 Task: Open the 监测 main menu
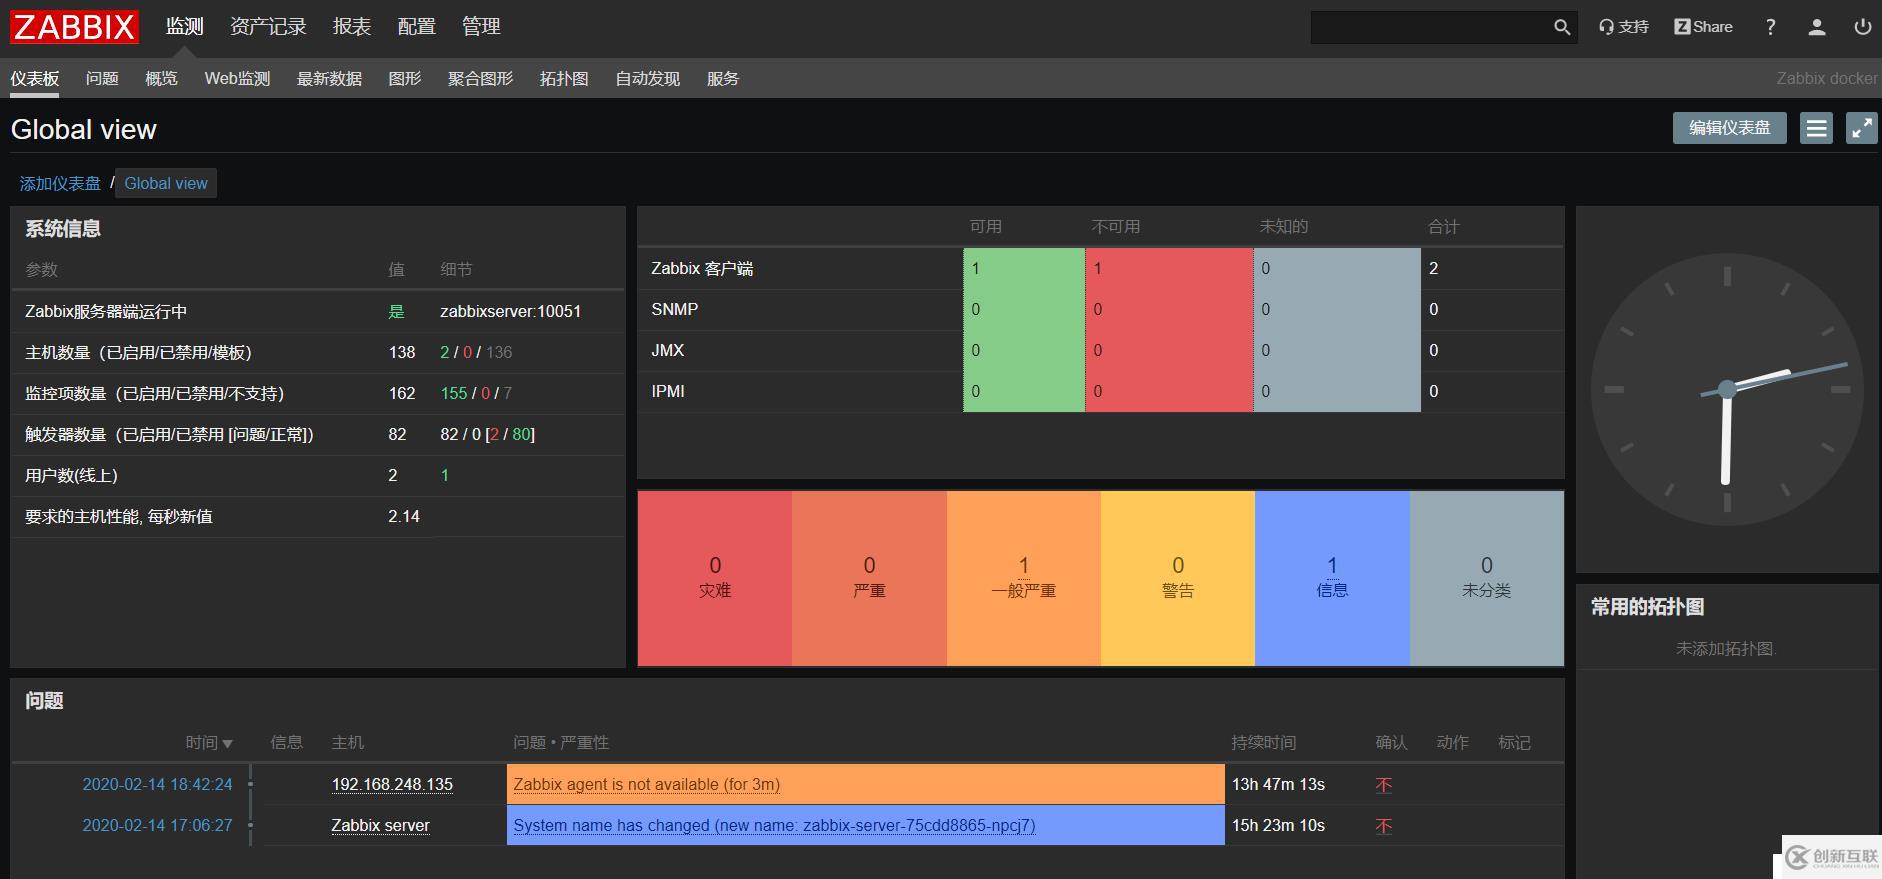184,27
